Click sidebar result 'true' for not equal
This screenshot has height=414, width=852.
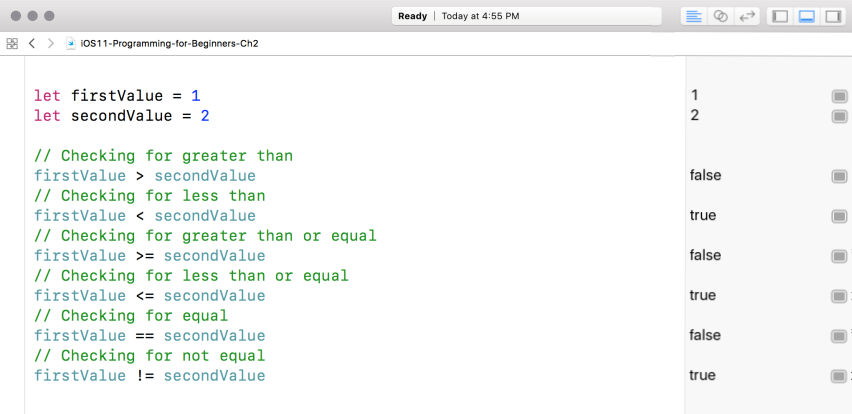point(703,375)
